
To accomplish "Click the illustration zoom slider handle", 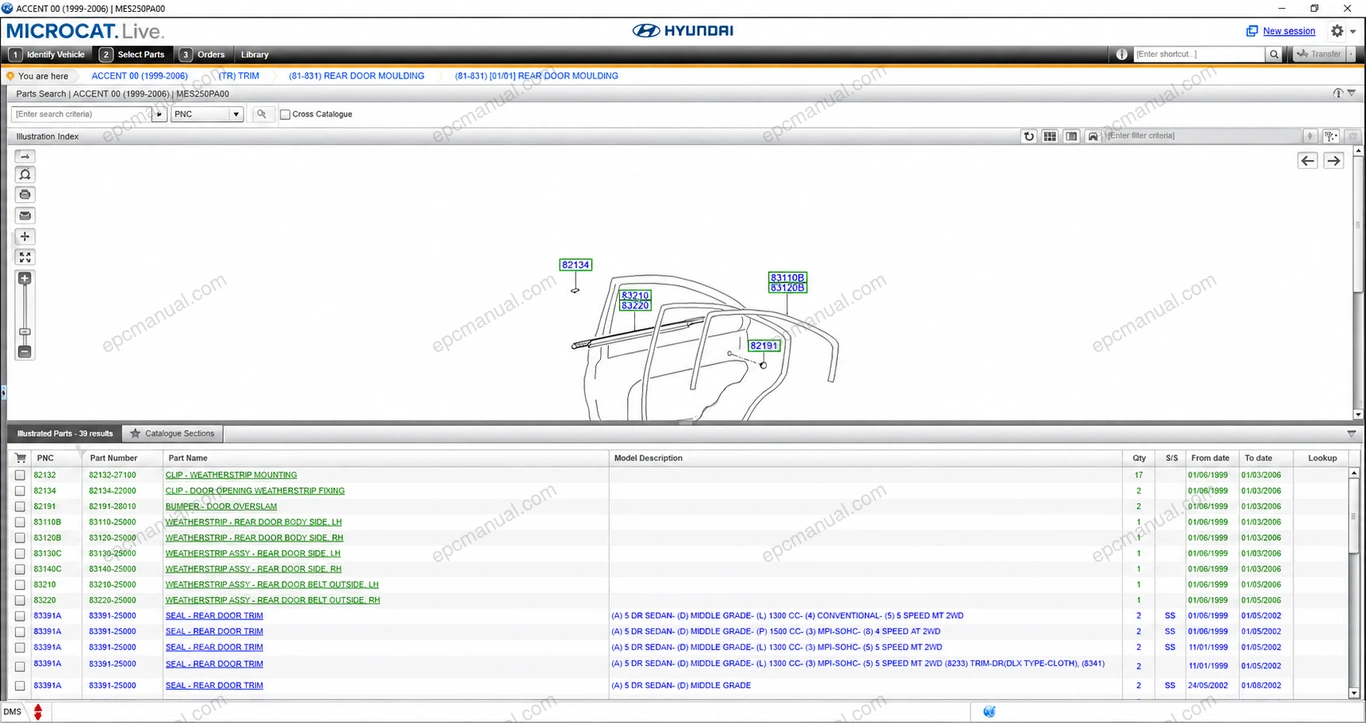I will 25,332.
